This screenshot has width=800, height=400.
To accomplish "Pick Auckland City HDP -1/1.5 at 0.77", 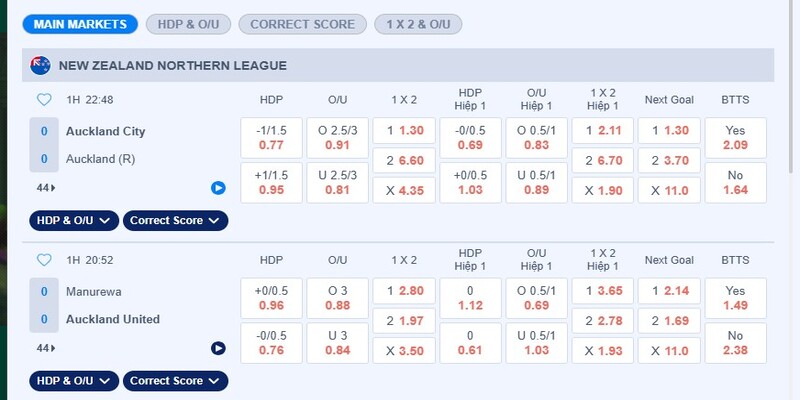I will [272, 138].
